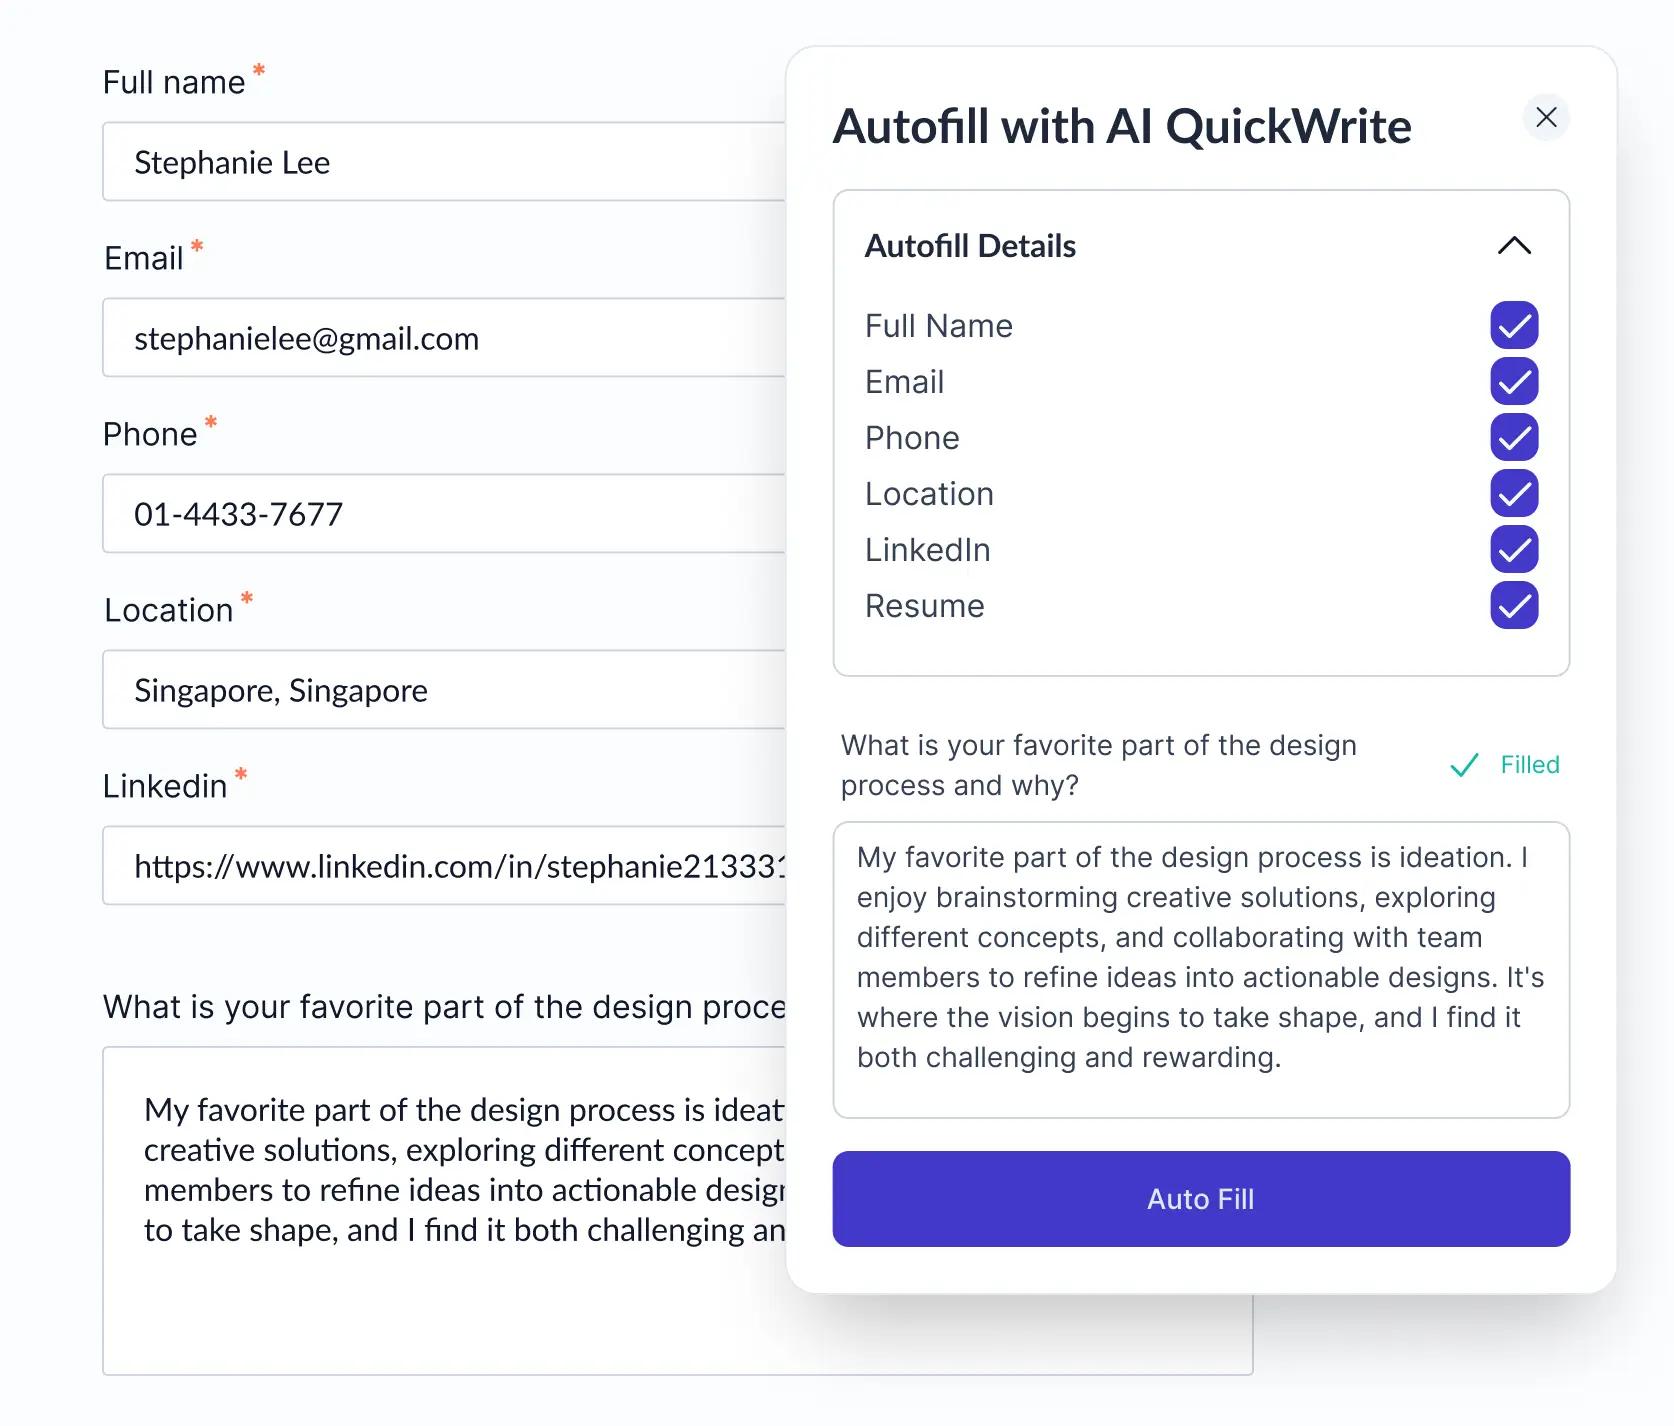This screenshot has height=1426, width=1674.
Task: Click the Autofill Details header
Action: pos(969,246)
